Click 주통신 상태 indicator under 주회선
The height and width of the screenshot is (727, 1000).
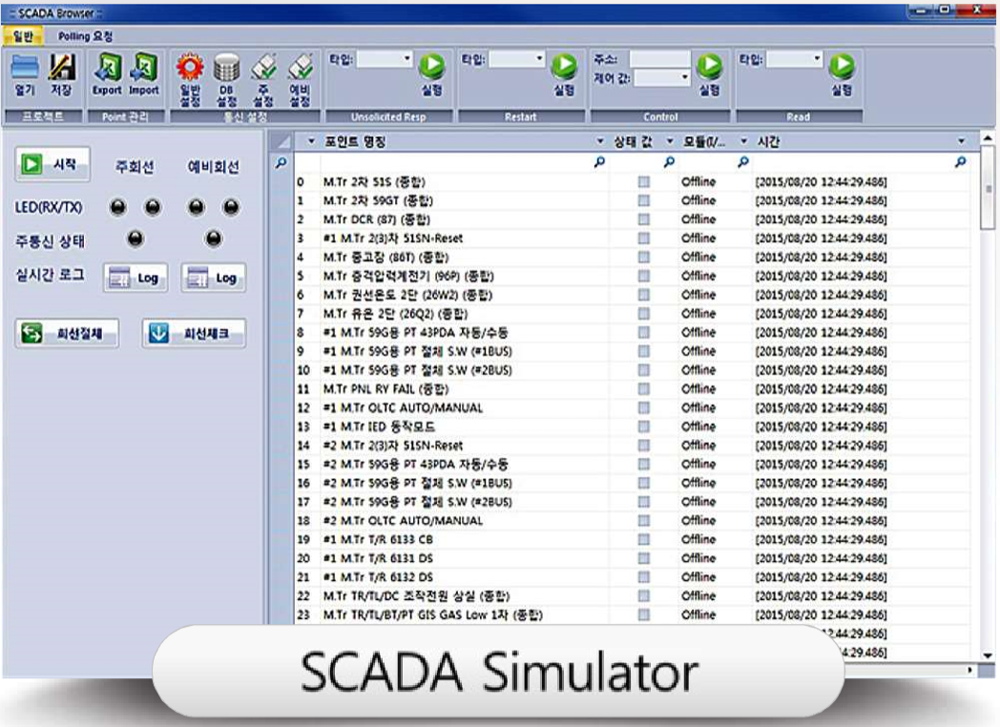click(135, 239)
